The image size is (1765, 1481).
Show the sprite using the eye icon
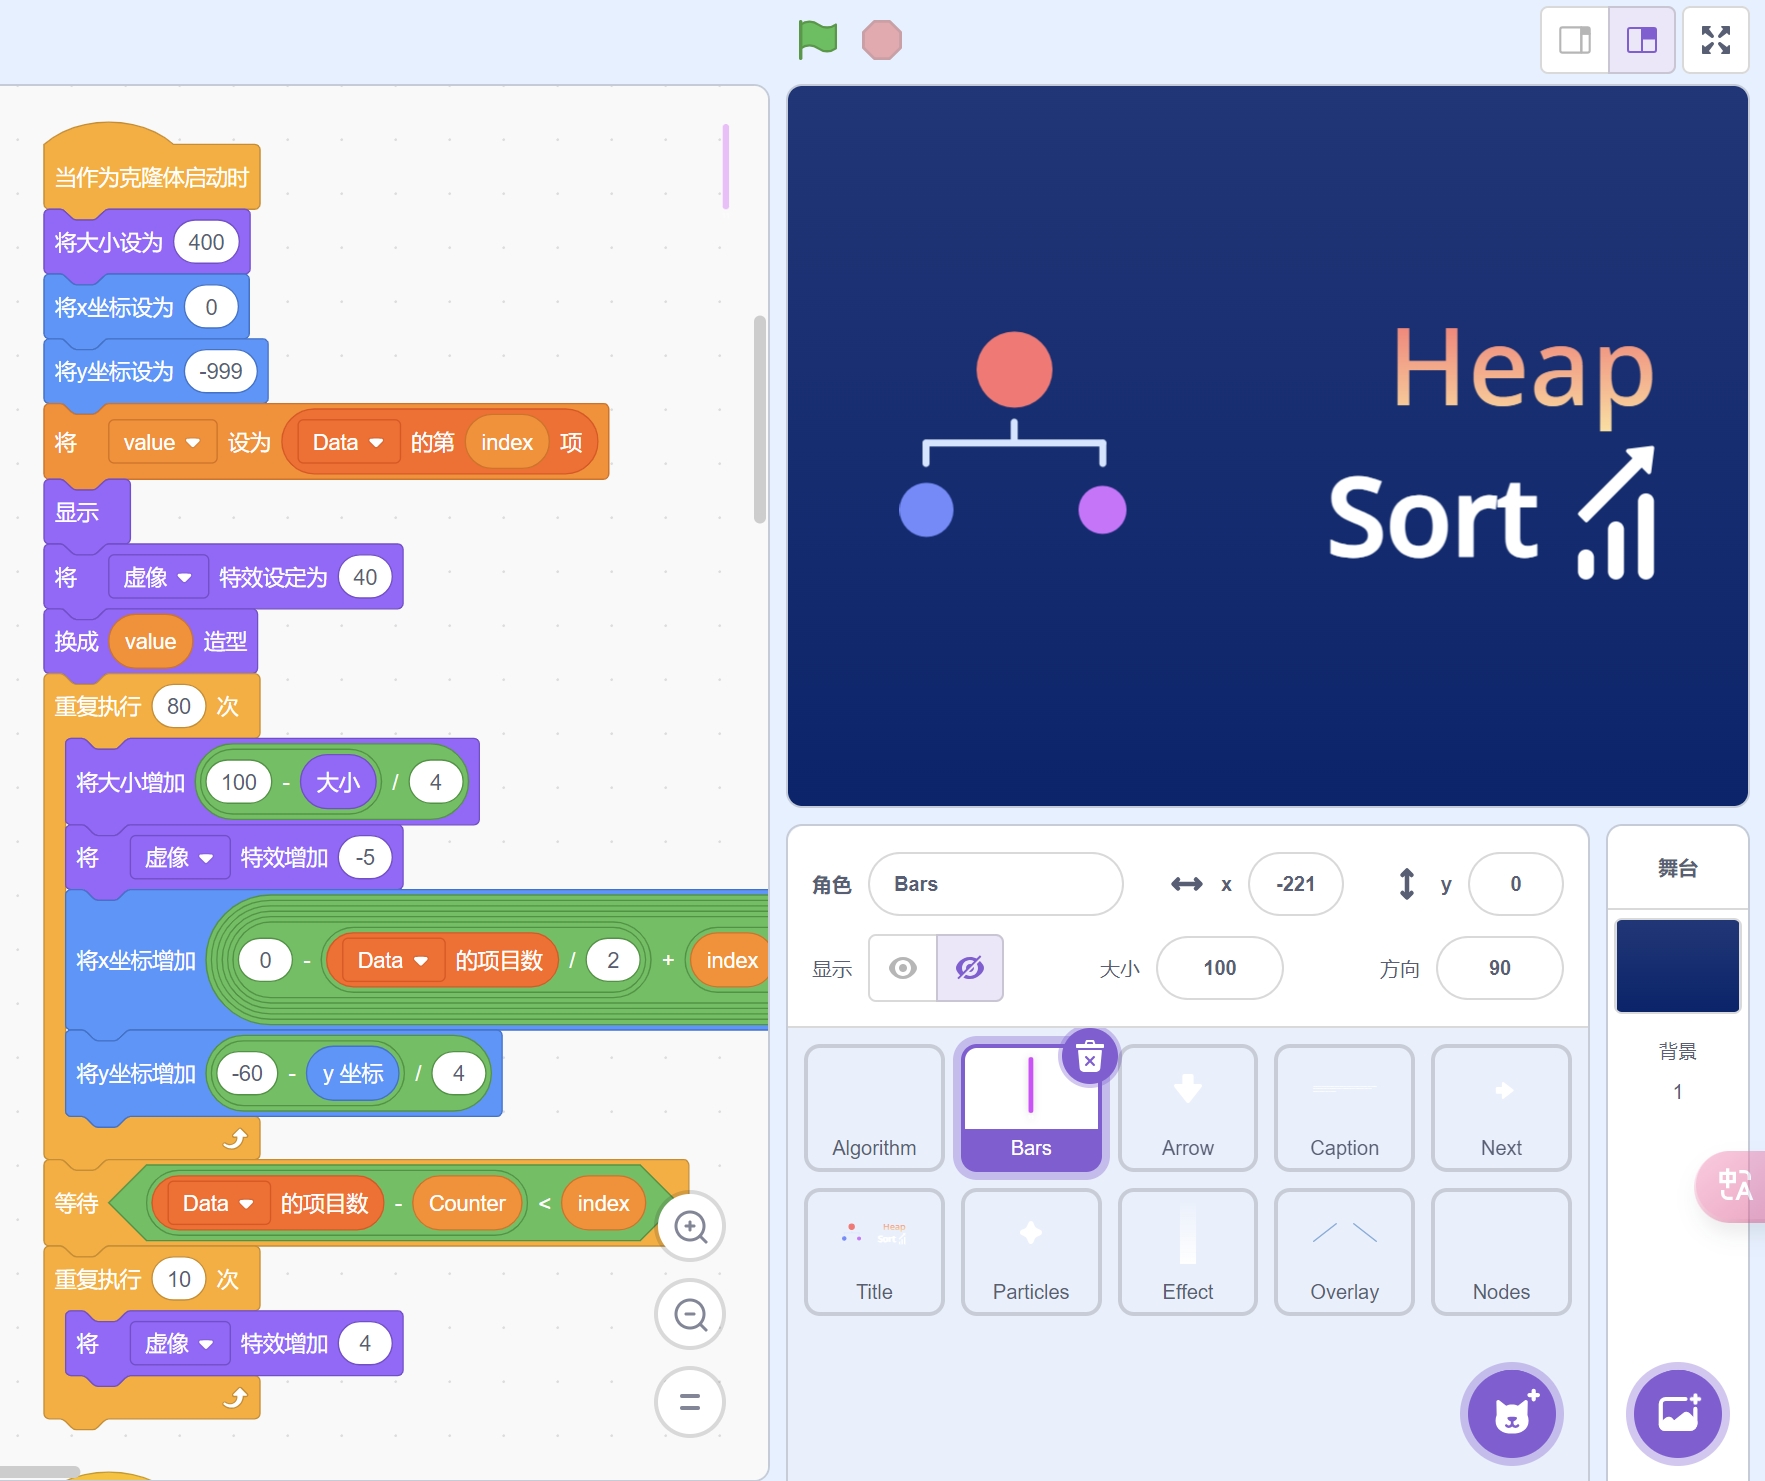[x=903, y=968]
